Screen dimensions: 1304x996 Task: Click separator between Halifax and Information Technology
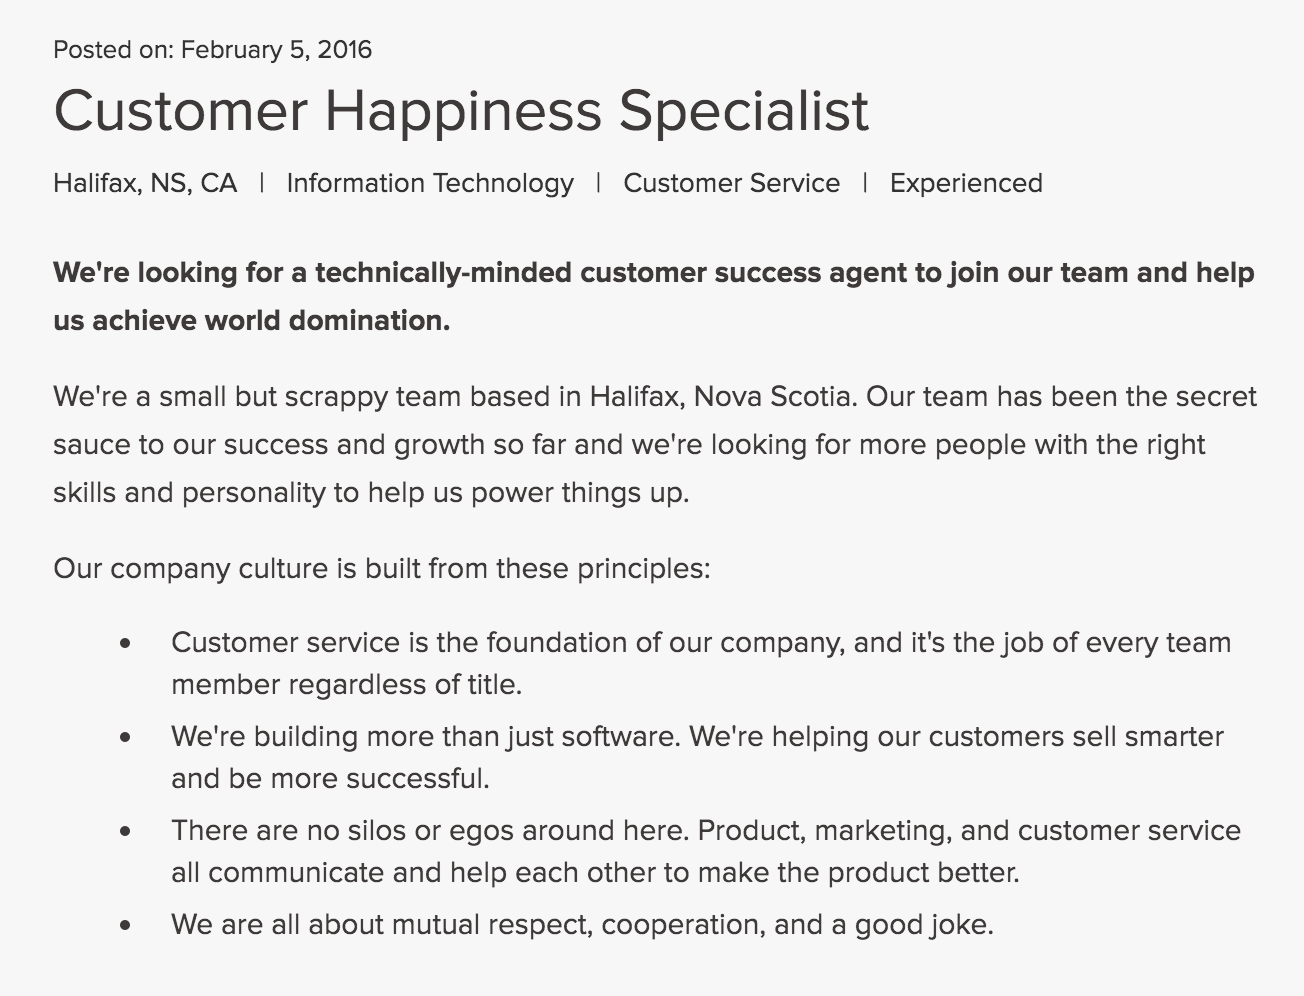click(262, 182)
